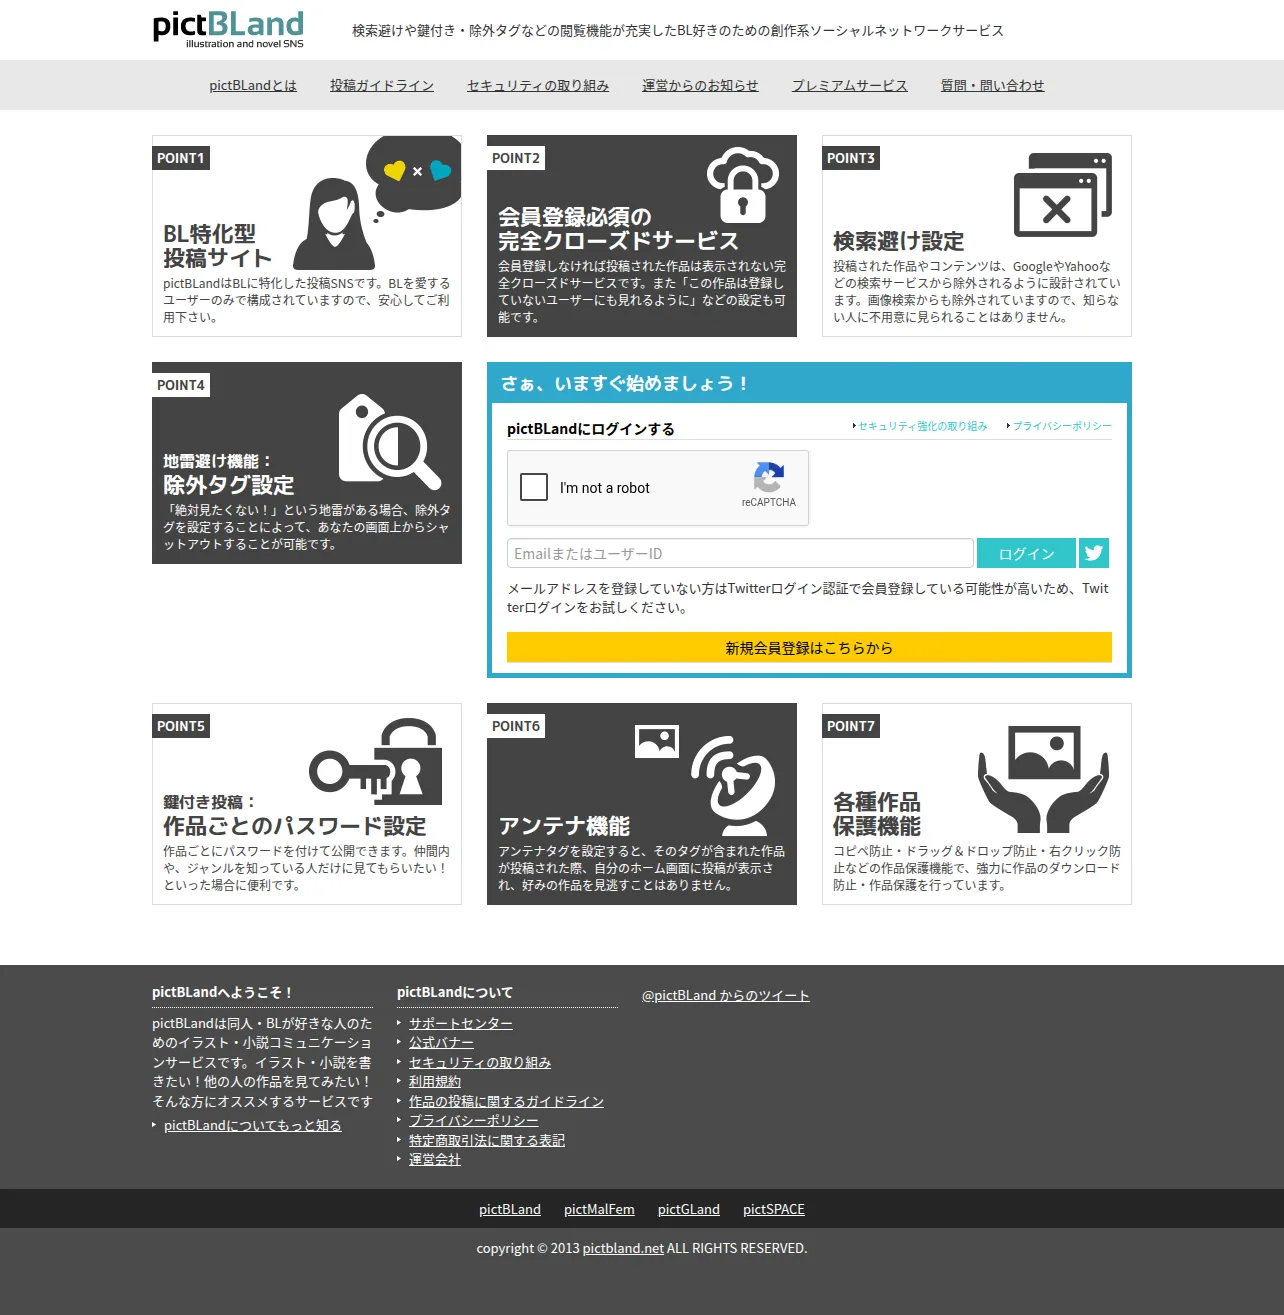Click the さぁ、いますぐ始めましょう！ banner heading
The image size is (1284, 1315).
(x=625, y=383)
